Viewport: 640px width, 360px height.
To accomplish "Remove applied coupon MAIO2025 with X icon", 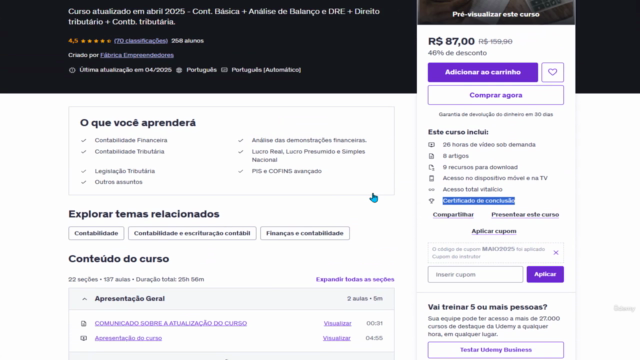I will [556, 253].
